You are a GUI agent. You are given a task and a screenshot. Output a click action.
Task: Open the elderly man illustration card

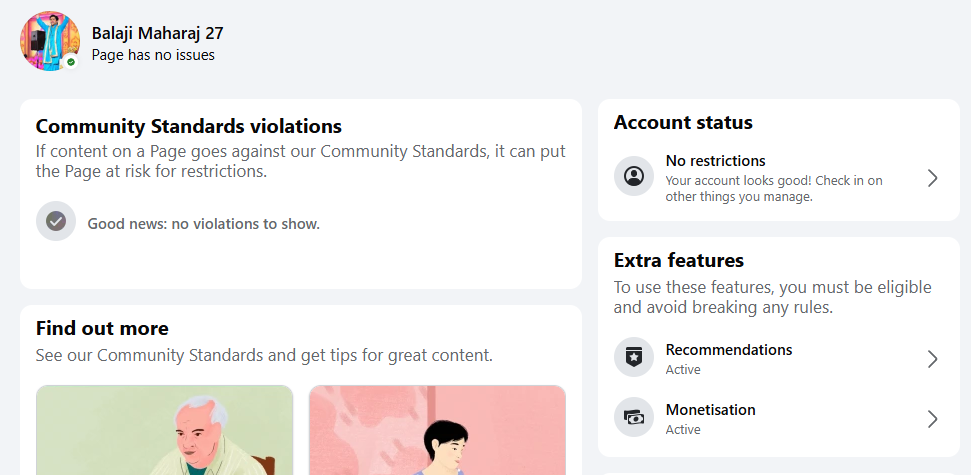(x=164, y=430)
